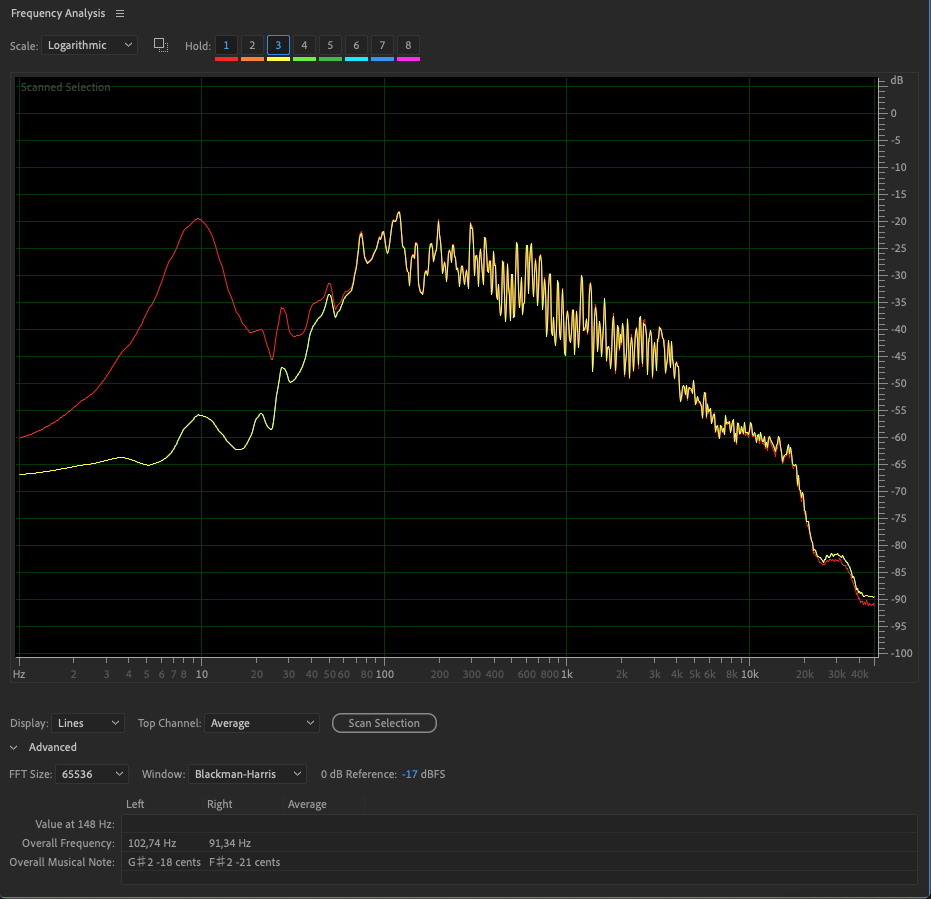Click the Scan Selection button
Screen dimensions: 931x899
pos(384,723)
